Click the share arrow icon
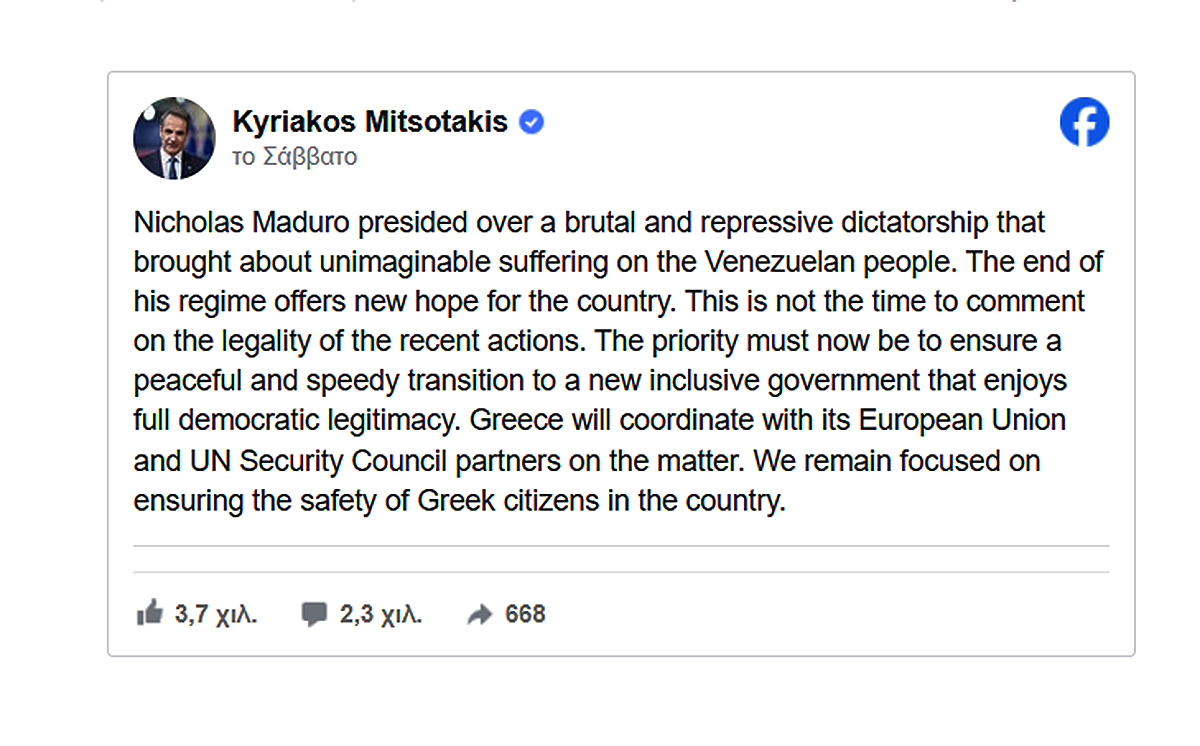The width and height of the screenshot is (1200, 746). pos(480,615)
